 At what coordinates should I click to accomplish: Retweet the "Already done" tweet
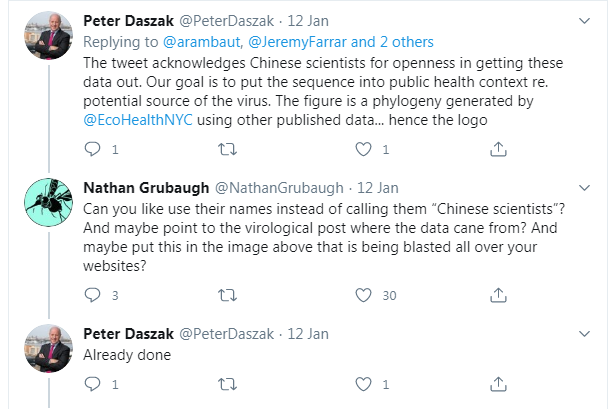point(227,384)
